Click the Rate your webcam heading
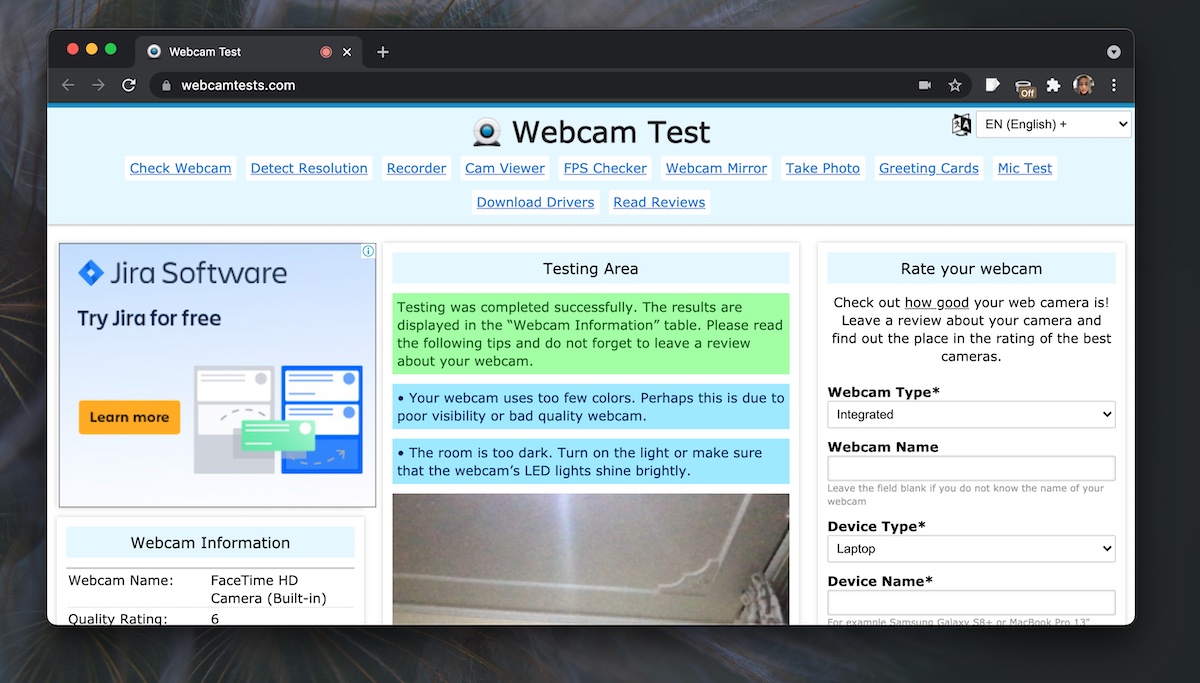Image resolution: width=1200 pixels, height=683 pixels. click(x=971, y=268)
